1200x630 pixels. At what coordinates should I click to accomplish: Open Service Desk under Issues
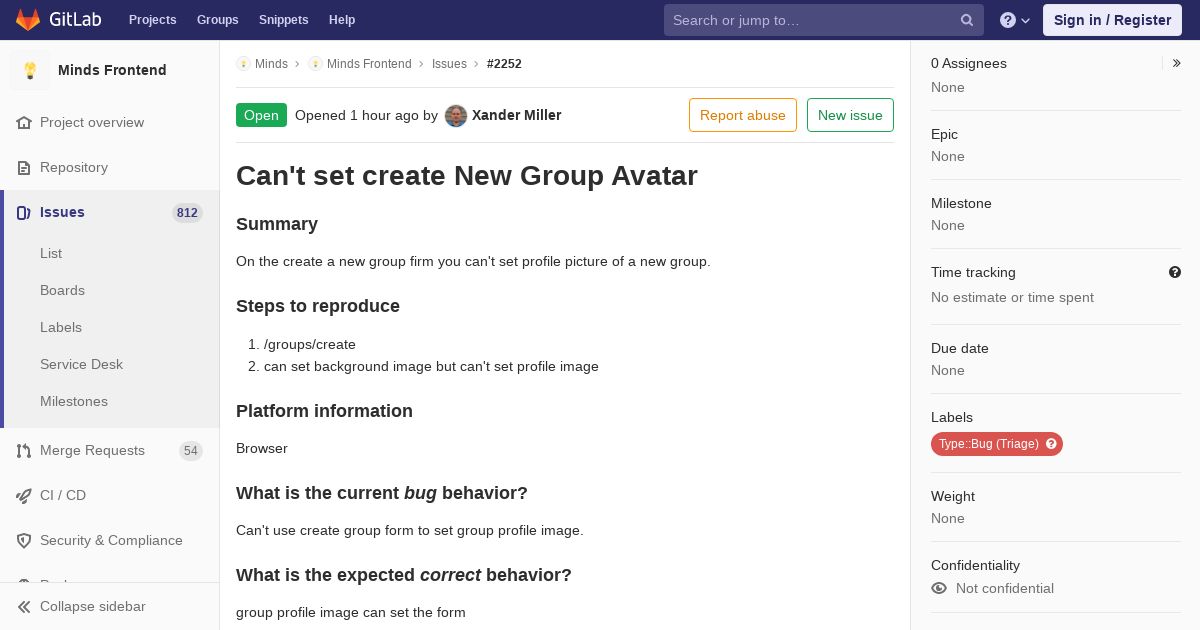pos(81,364)
